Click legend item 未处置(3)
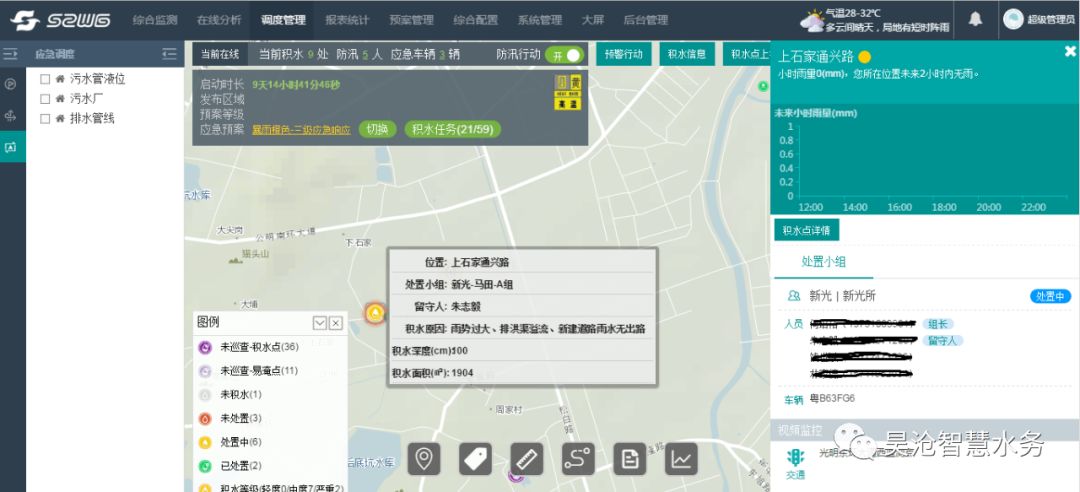The width and height of the screenshot is (1080, 492). [230, 418]
